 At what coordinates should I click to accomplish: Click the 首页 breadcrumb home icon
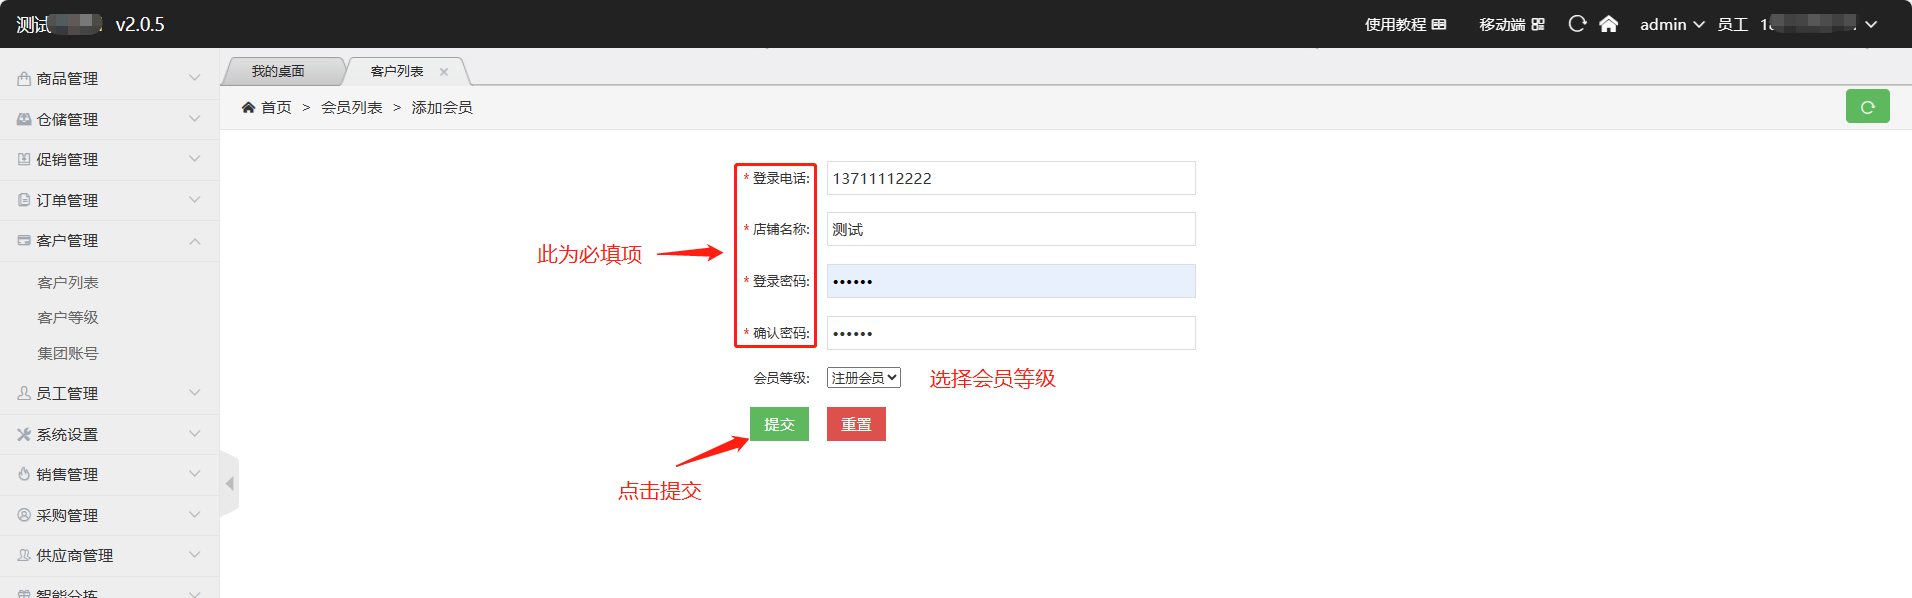[x=248, y=107]
